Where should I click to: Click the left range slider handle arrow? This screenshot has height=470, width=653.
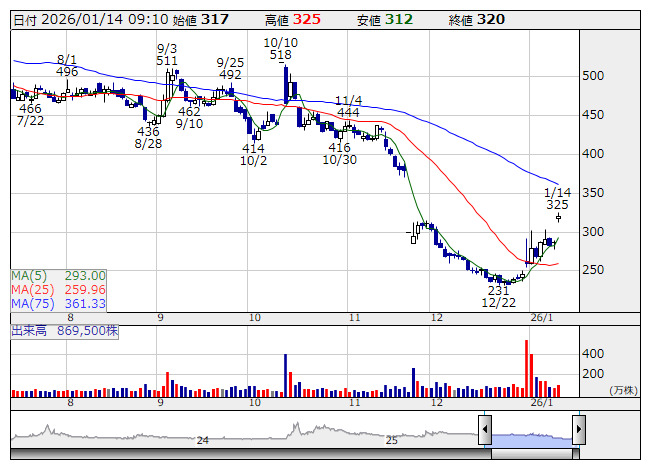tap(485, 429)
